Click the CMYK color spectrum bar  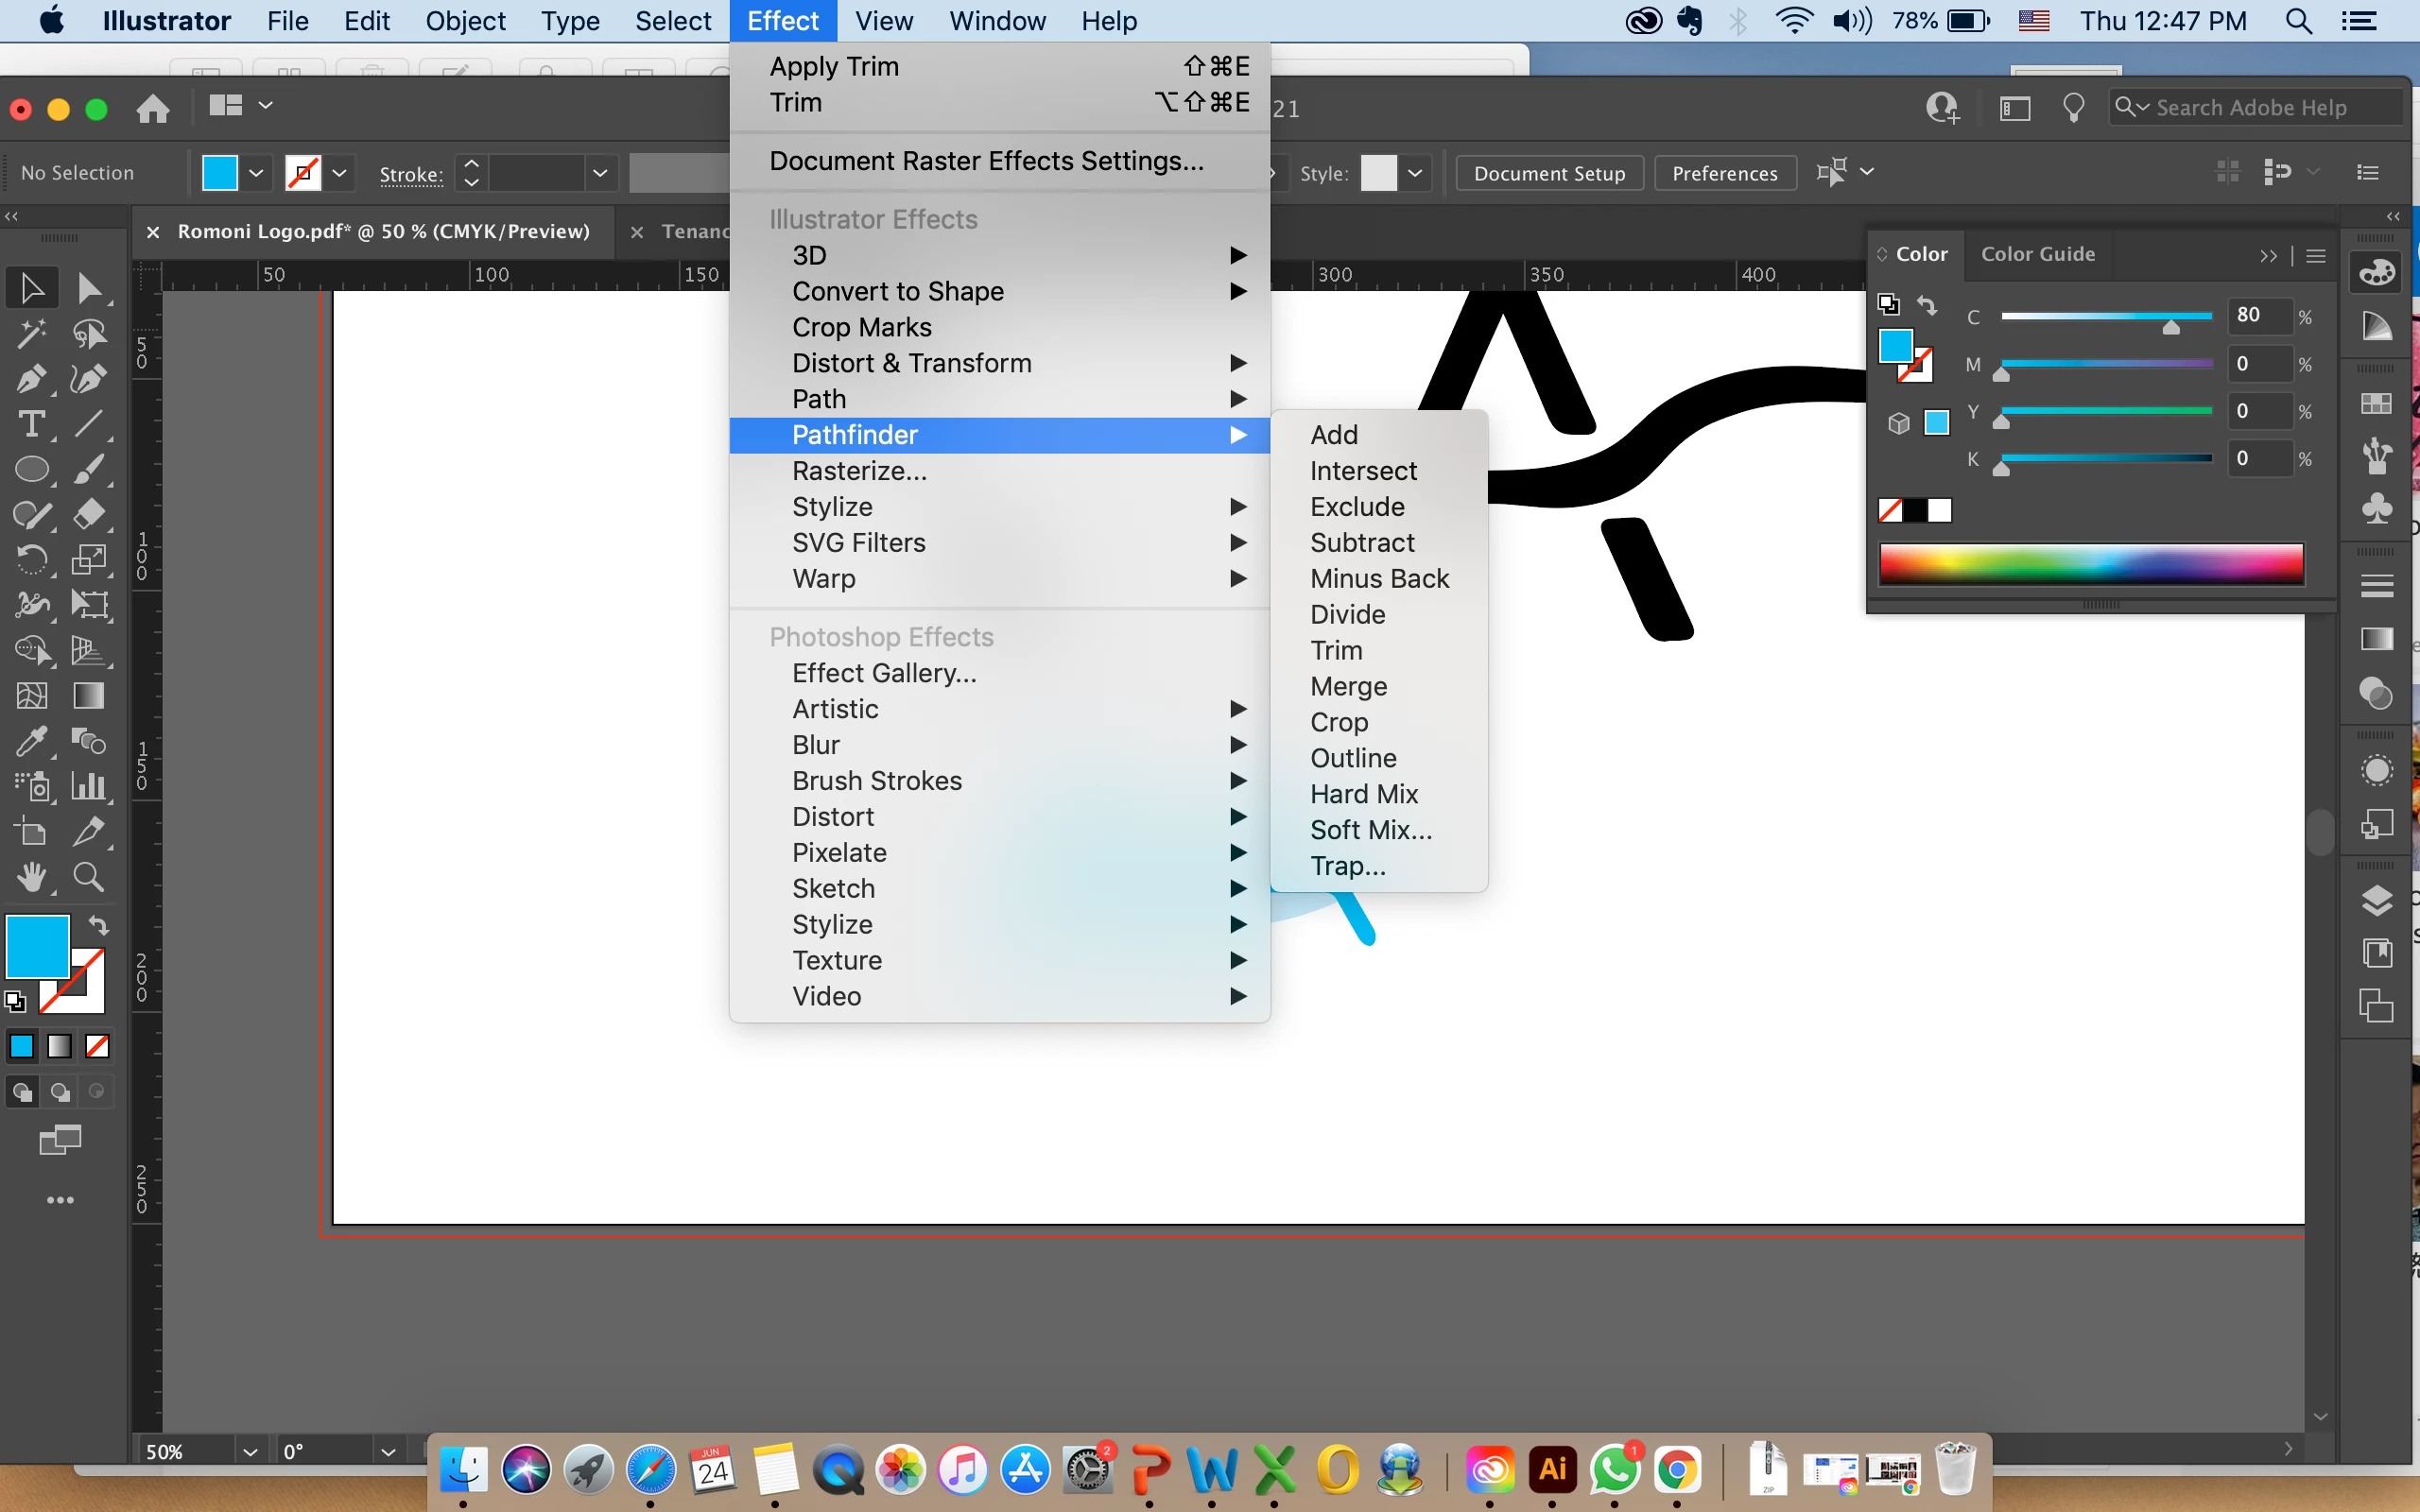(2091, 564)
